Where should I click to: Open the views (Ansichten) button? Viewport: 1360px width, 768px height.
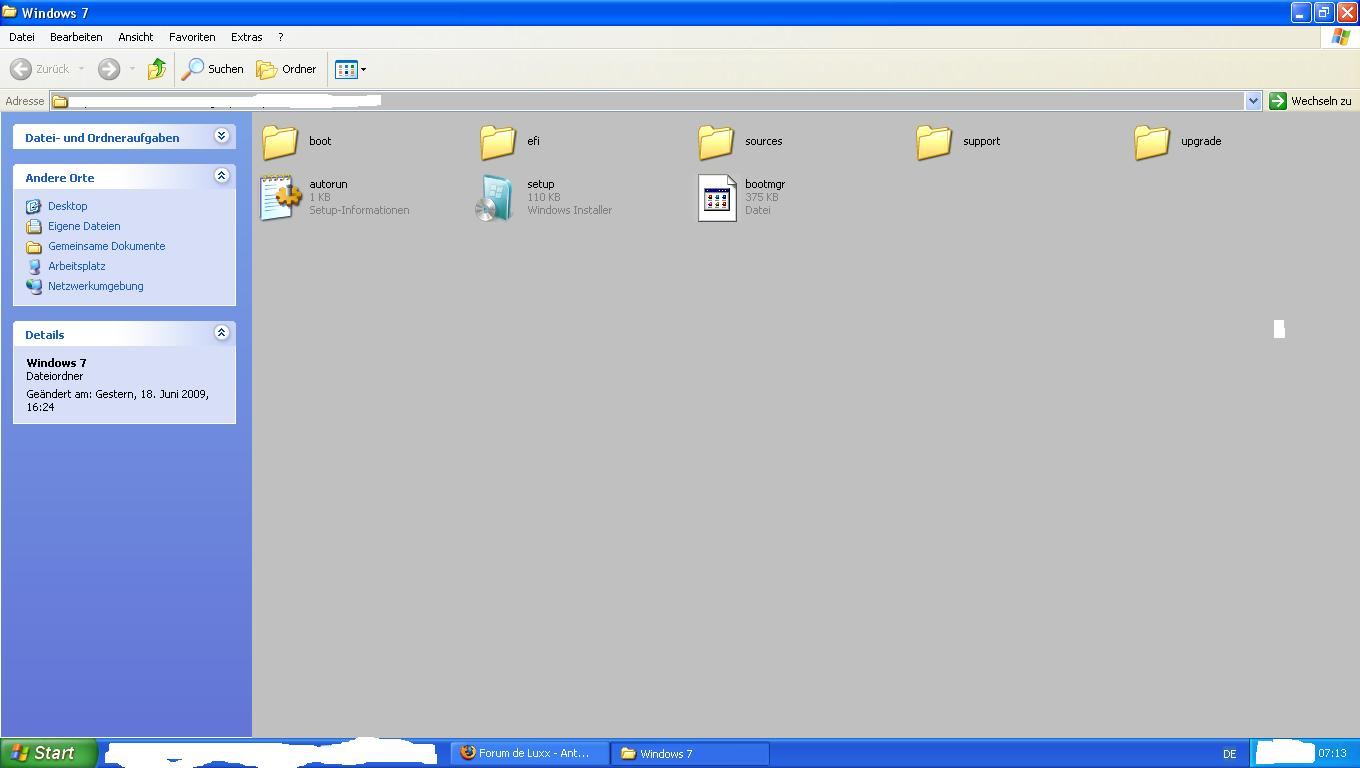click(346, 69)
